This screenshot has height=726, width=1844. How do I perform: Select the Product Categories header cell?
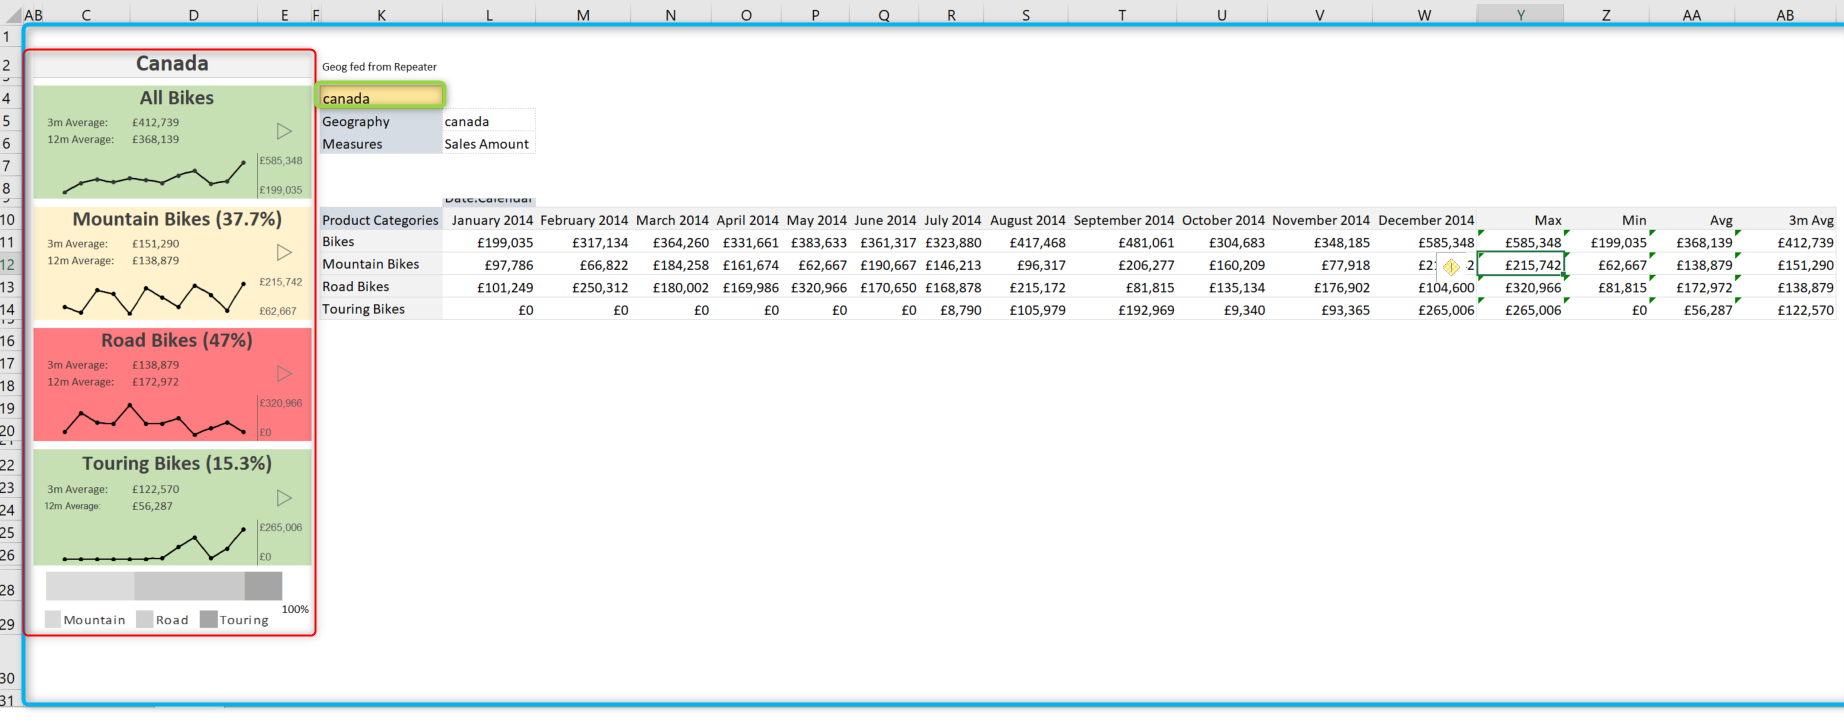point(380,220)
